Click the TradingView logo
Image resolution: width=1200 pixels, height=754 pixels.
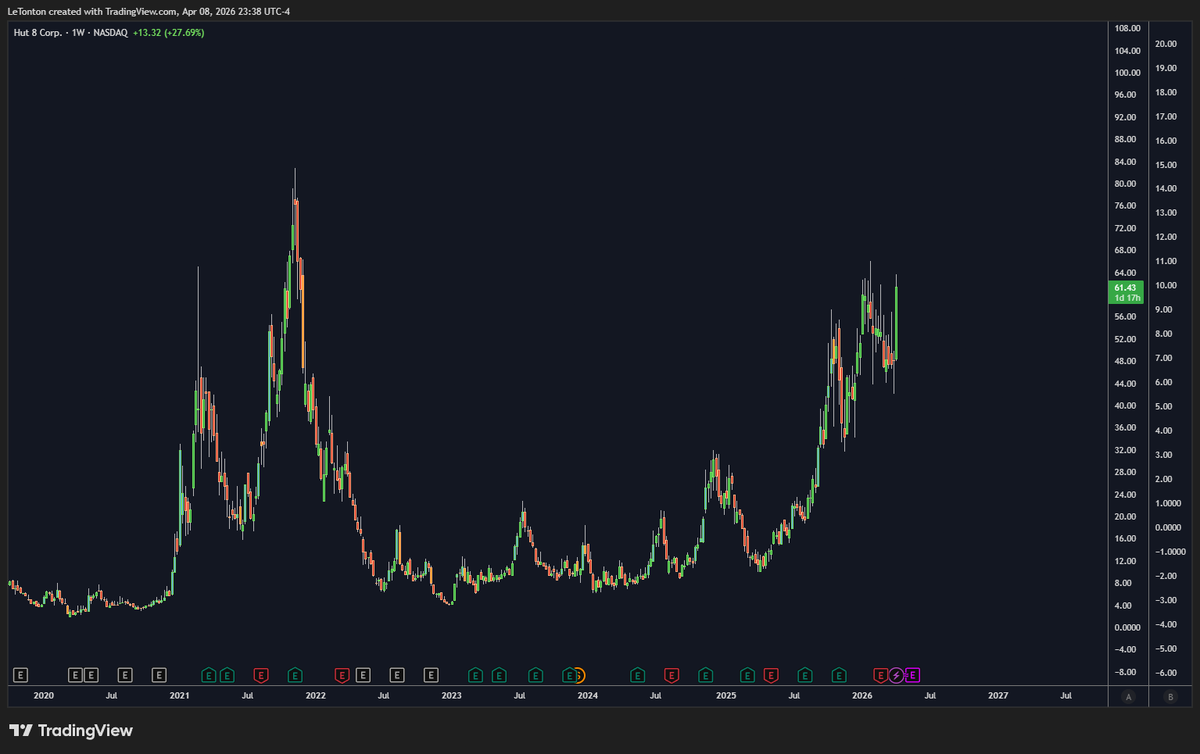point(71,731)
